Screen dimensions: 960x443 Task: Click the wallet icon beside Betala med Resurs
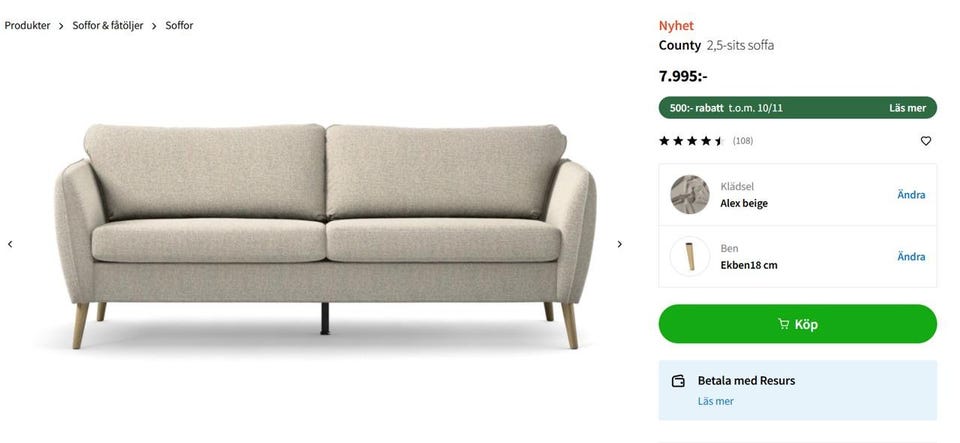(x=678, y=381)
